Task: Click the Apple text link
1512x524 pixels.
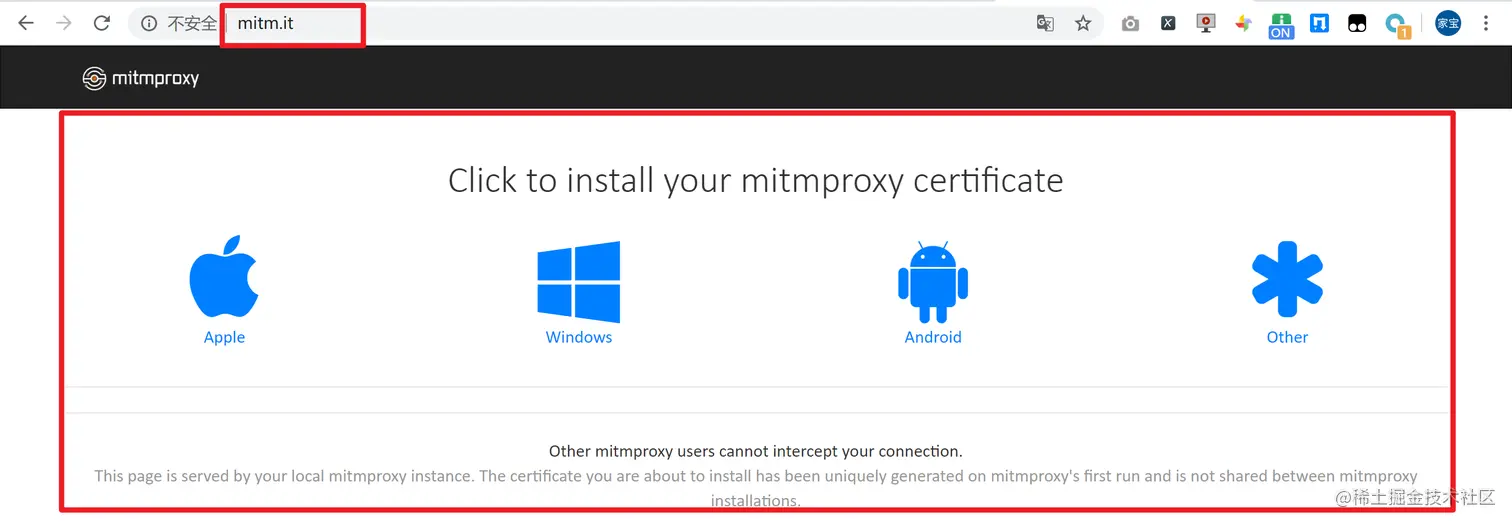Action: [x=224, y=337]
